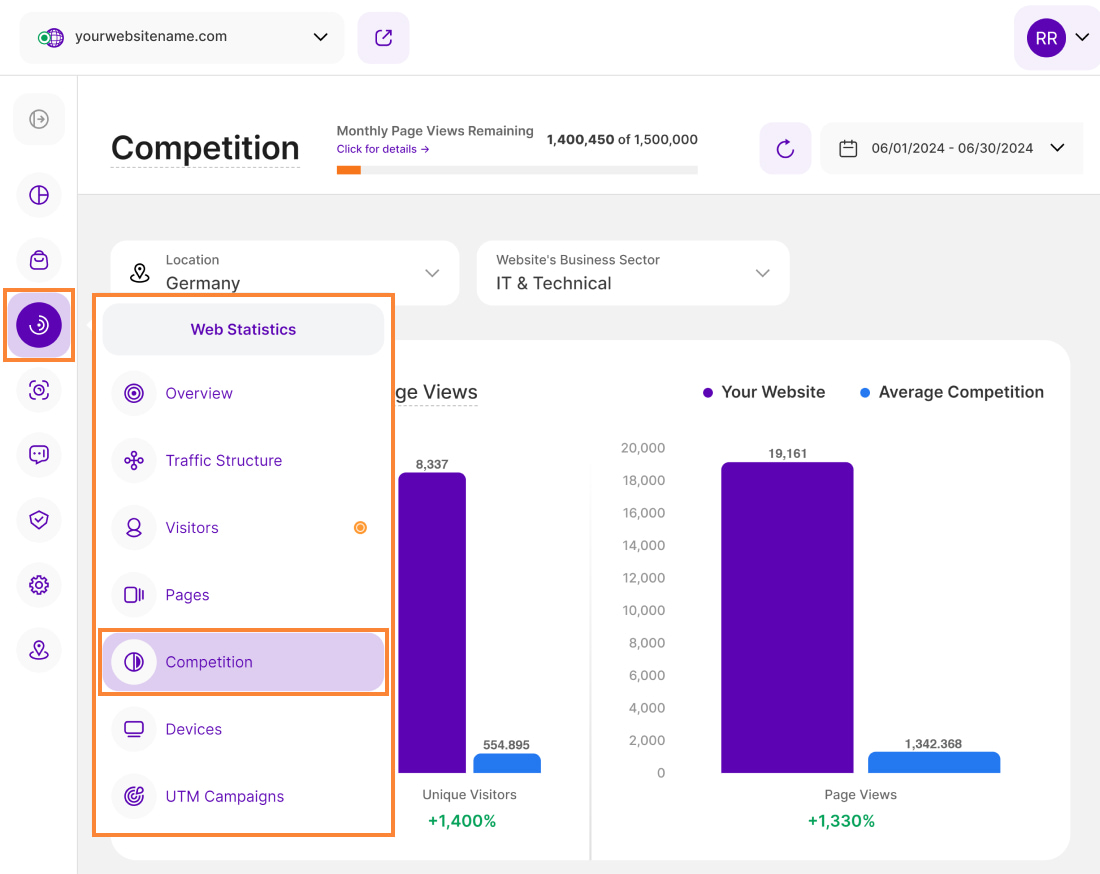This screenshot has width=1100, height=874.
Task: Open the settings gear sidebar icon
Action: click(x=39, y=585)
